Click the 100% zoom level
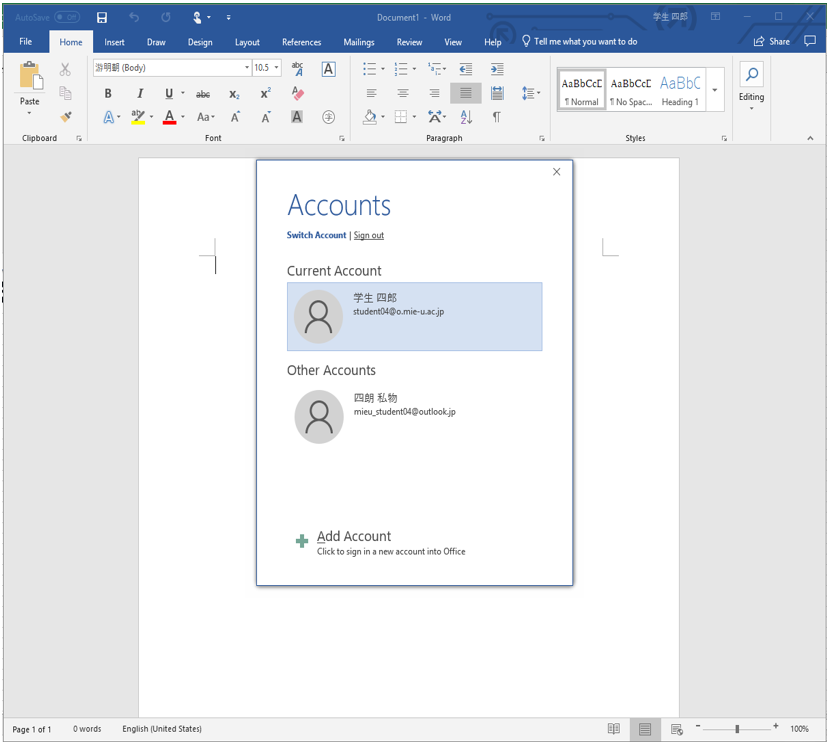 coord(799,729)
